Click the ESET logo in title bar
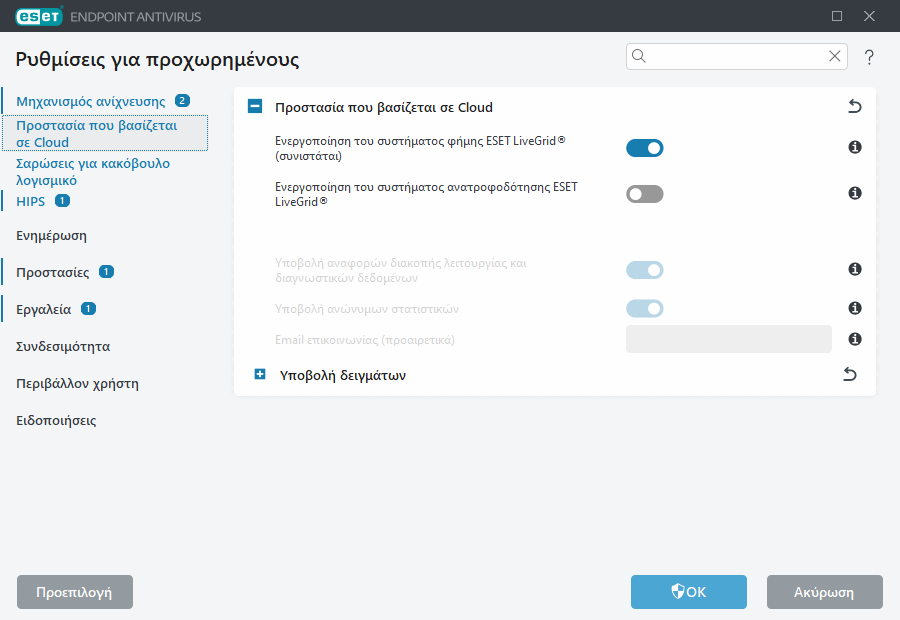The image size is (900, 620). click(39, 16)
